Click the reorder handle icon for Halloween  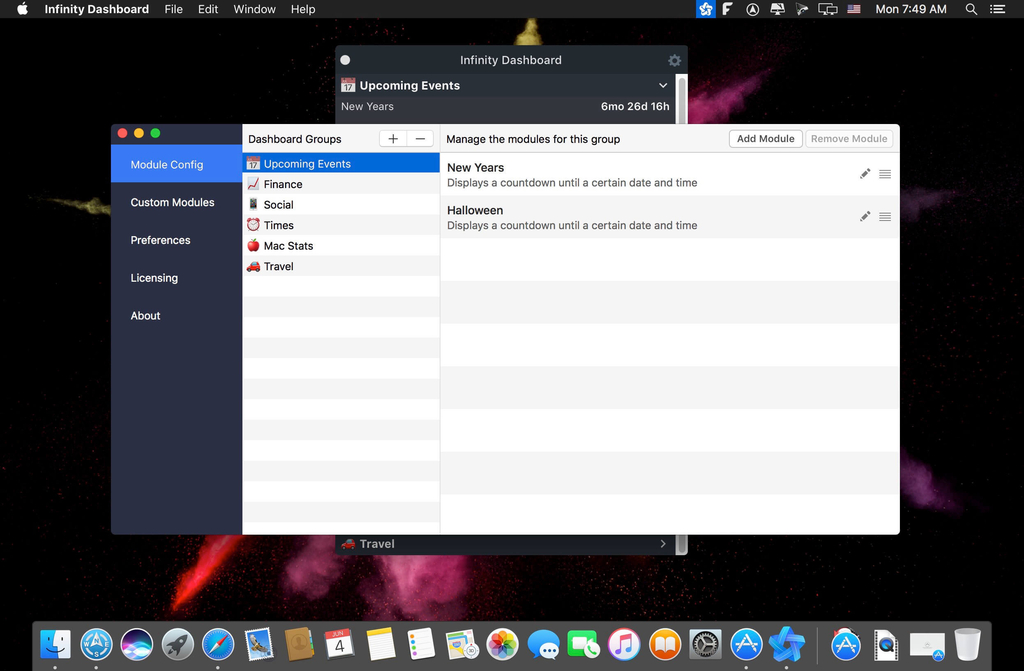[x=885, y=217]
